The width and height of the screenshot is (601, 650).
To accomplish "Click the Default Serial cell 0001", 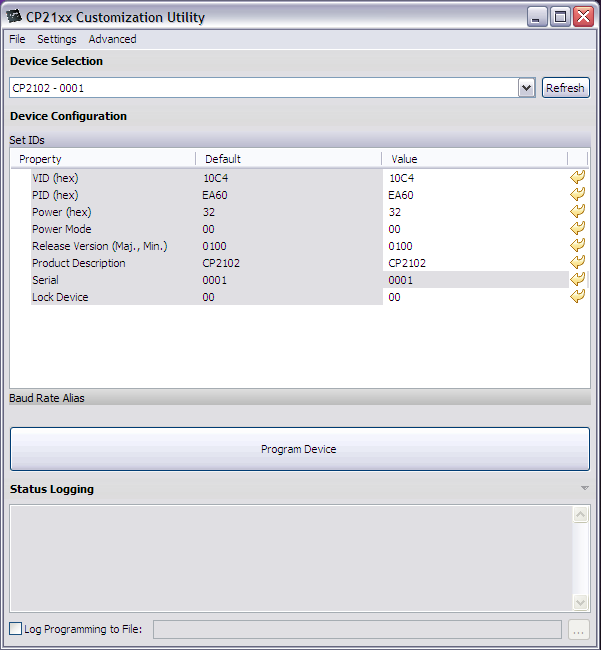I will click(x=215, y=280).
